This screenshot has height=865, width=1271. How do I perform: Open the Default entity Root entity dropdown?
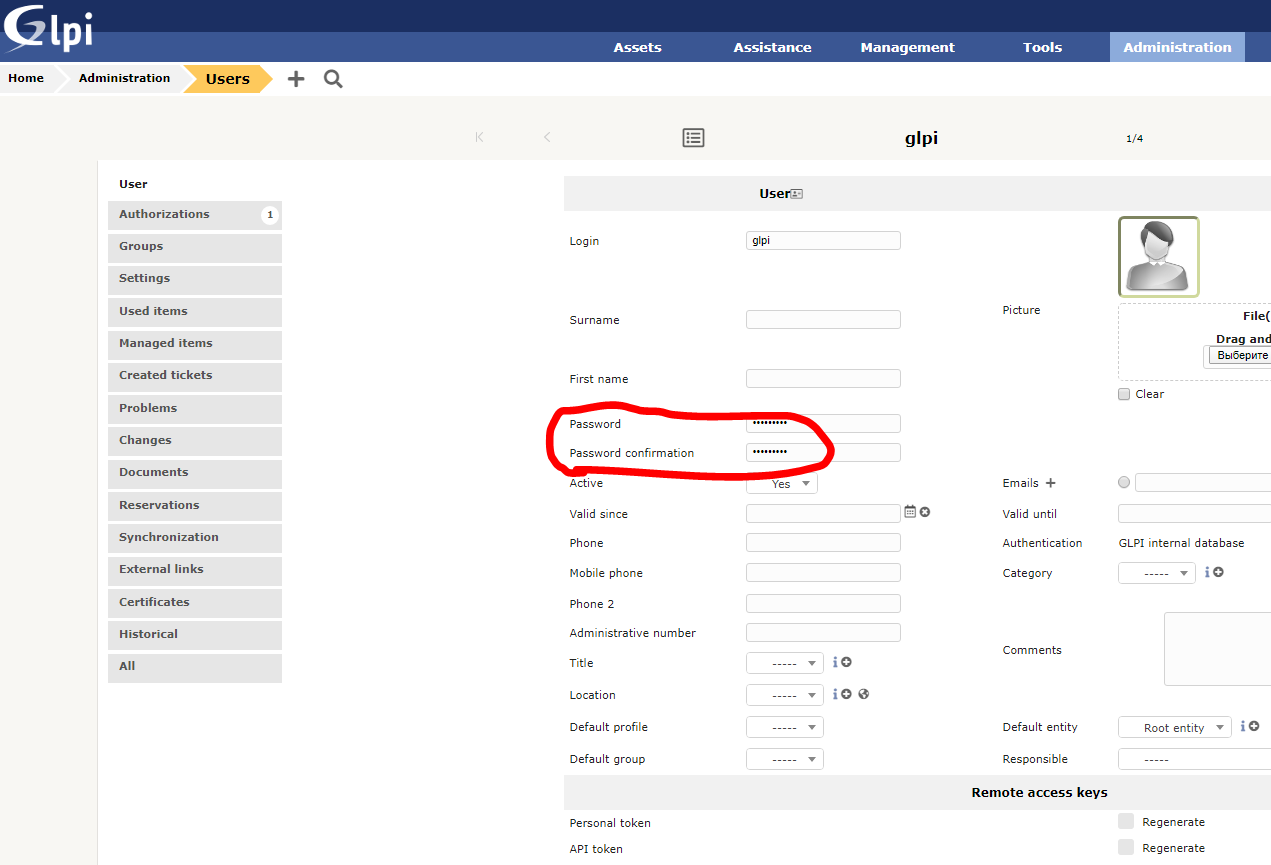pyautogui.click(x=1175, y=727)
